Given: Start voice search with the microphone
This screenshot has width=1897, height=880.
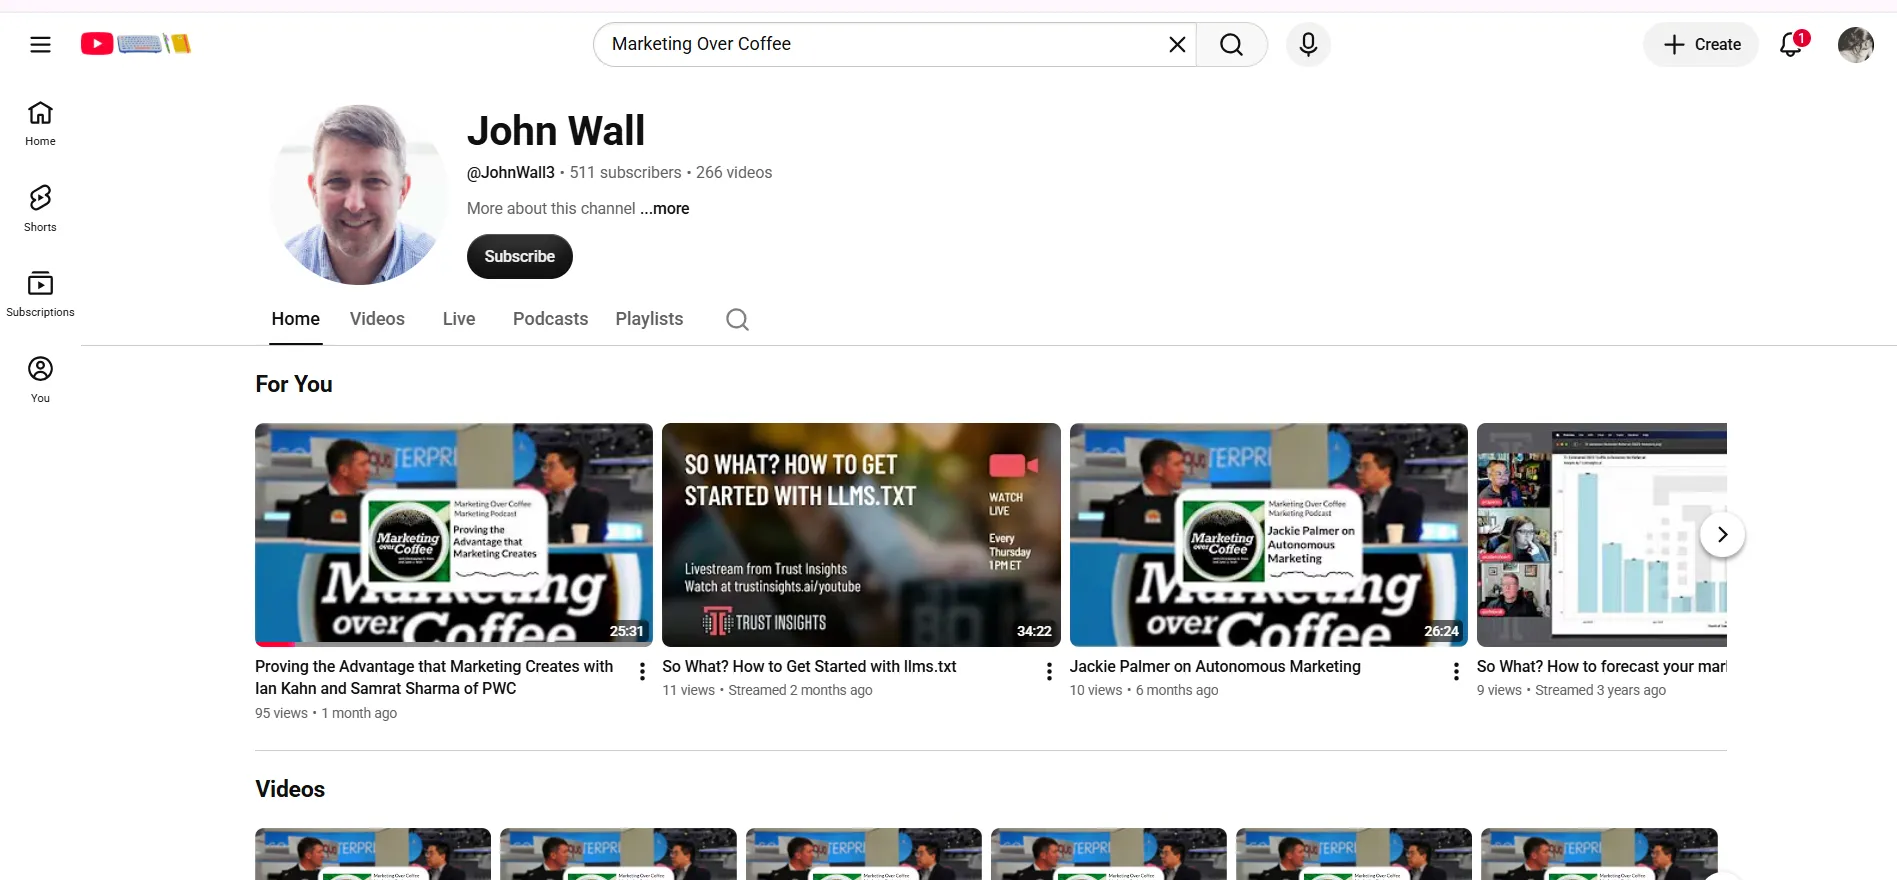Looking at the screenshot, I should pos(1308,44).
